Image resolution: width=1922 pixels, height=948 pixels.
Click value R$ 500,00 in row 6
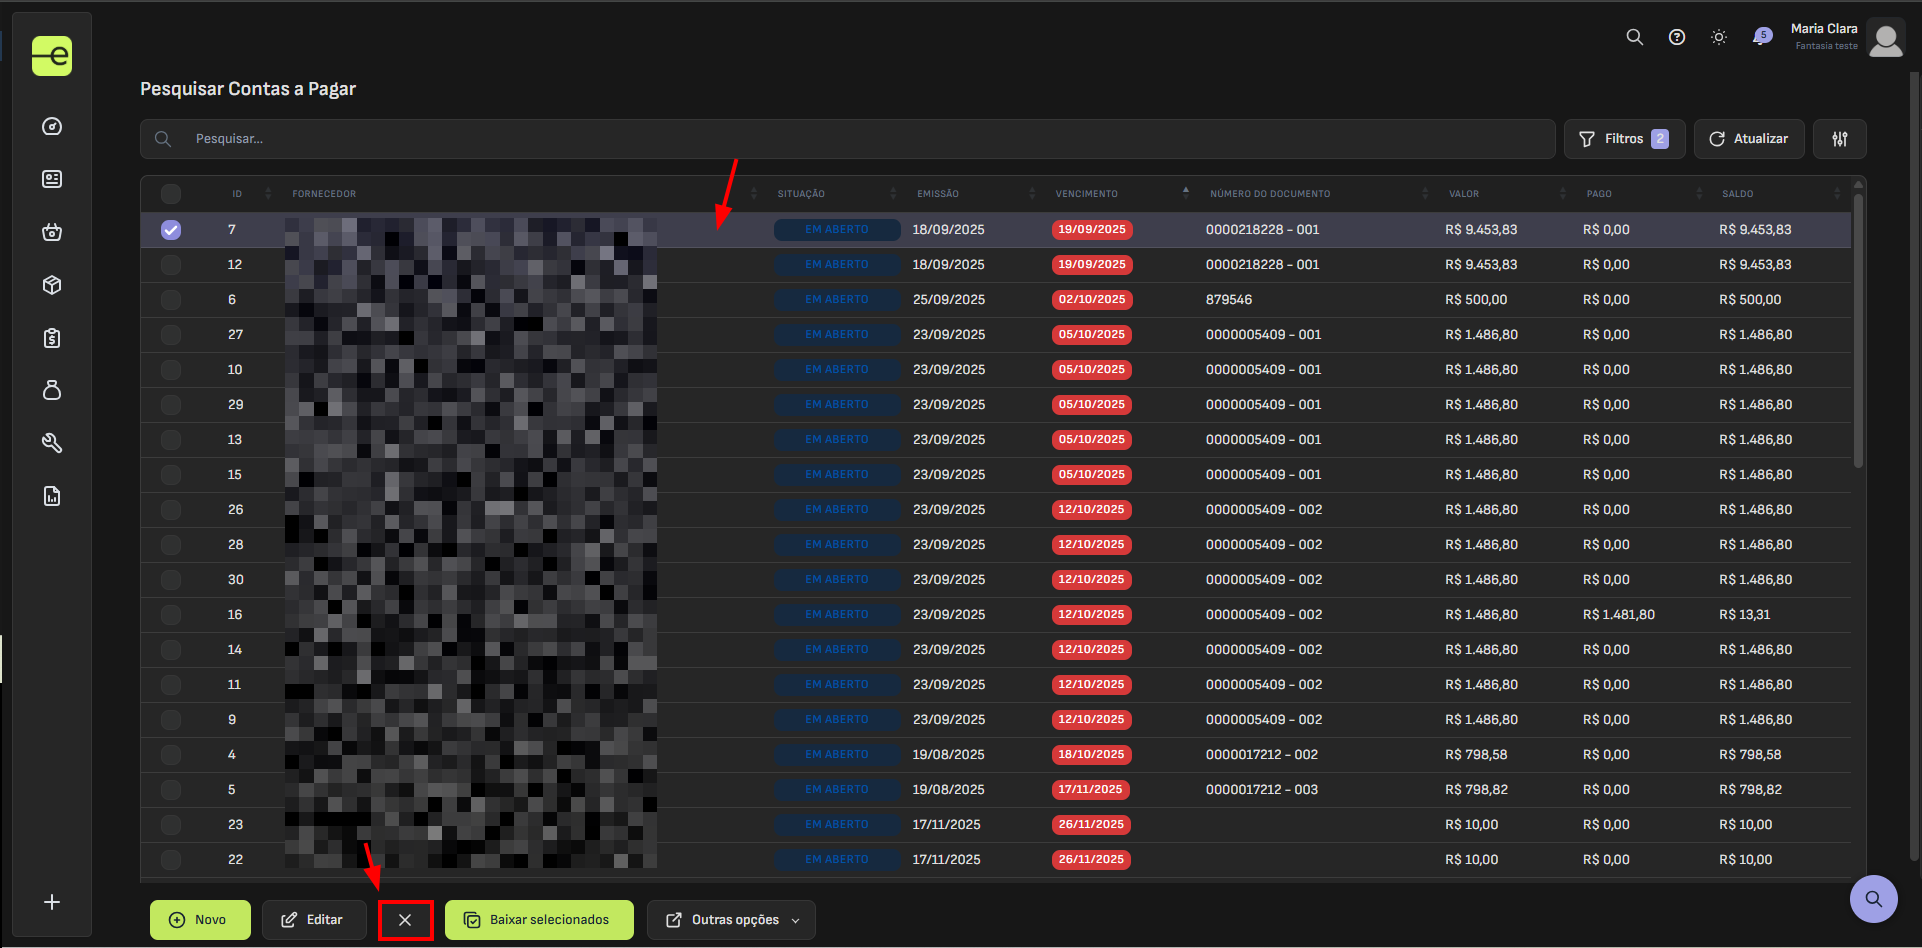1476,300
